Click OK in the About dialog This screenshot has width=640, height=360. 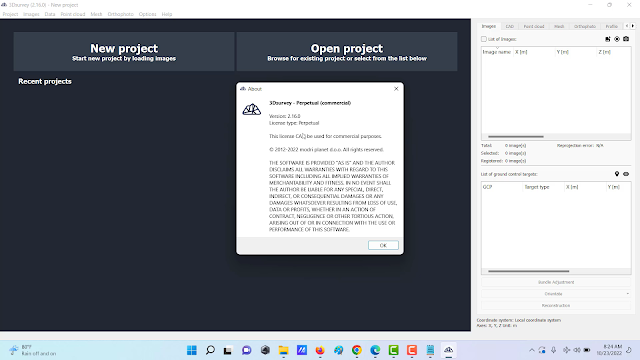coord(383,245)
